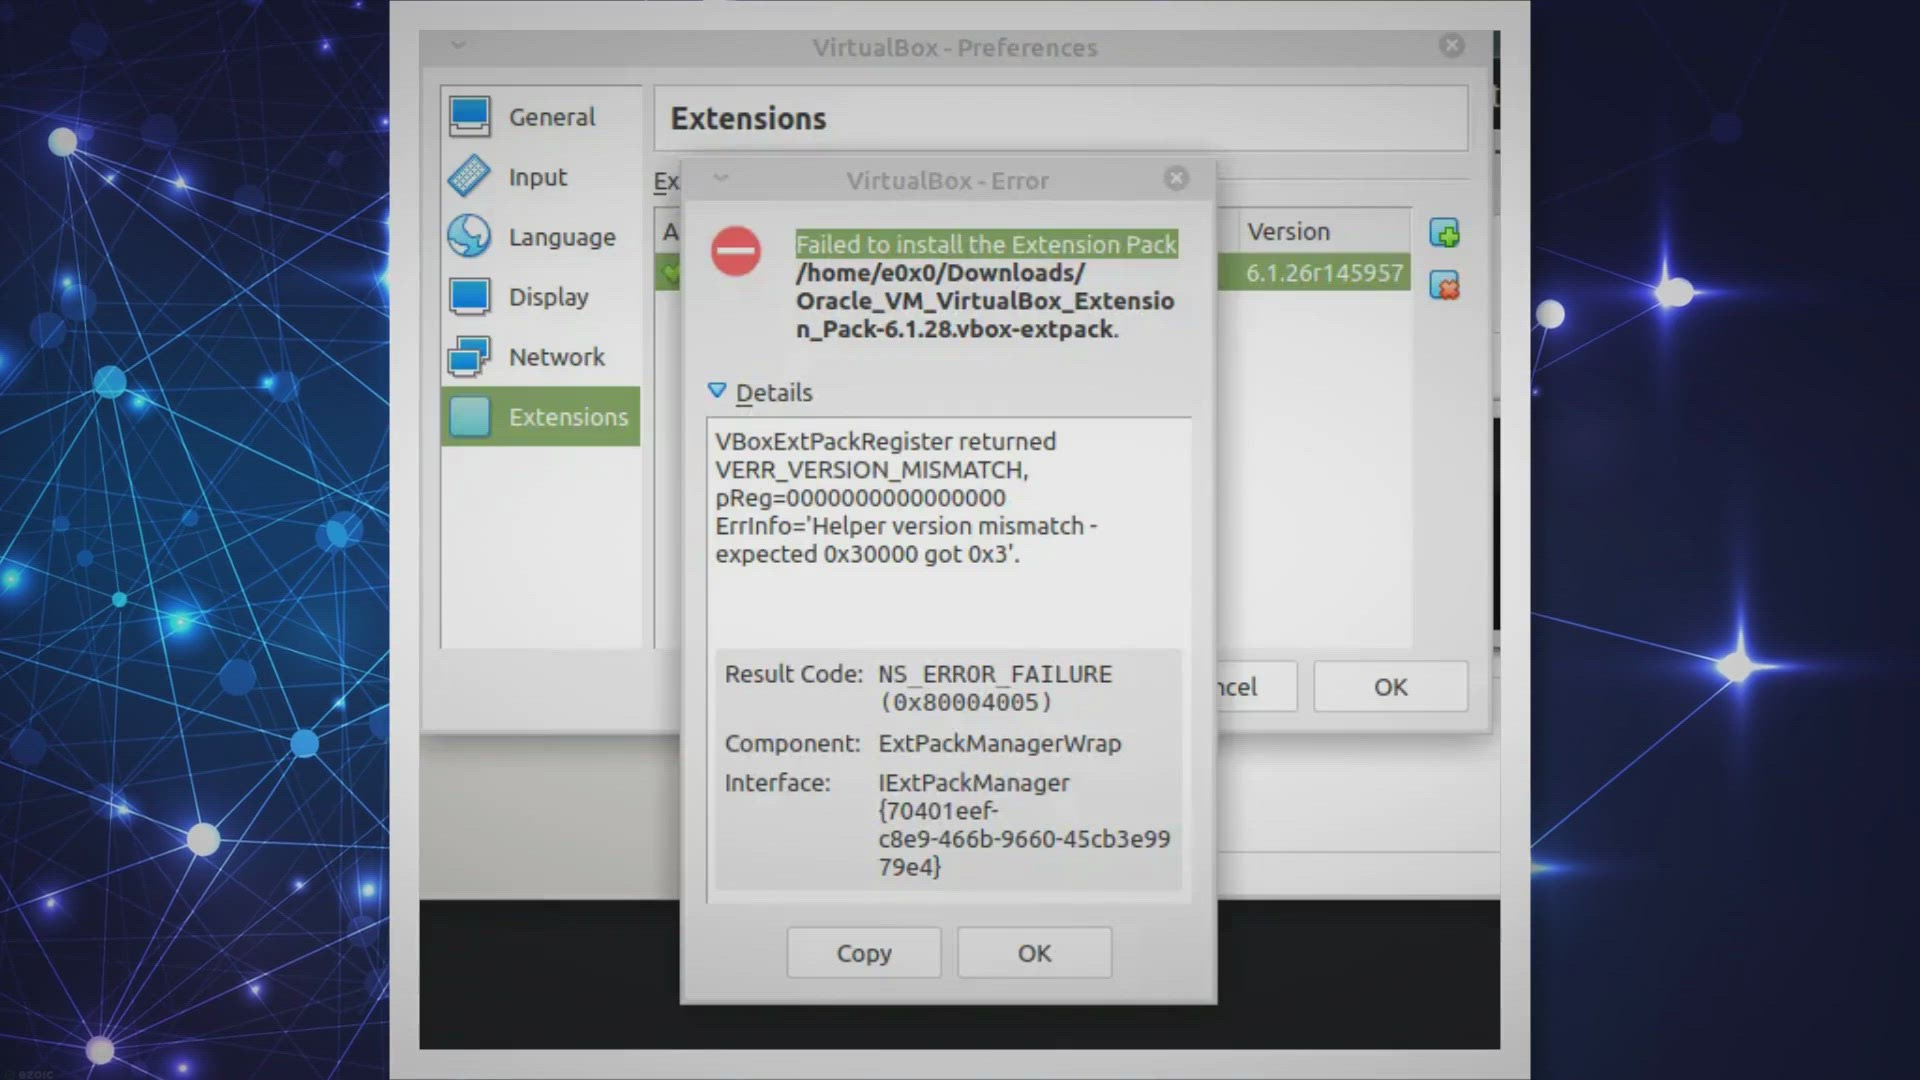
Task: Open the Network settings icon
Action: (x=469, y=356)
